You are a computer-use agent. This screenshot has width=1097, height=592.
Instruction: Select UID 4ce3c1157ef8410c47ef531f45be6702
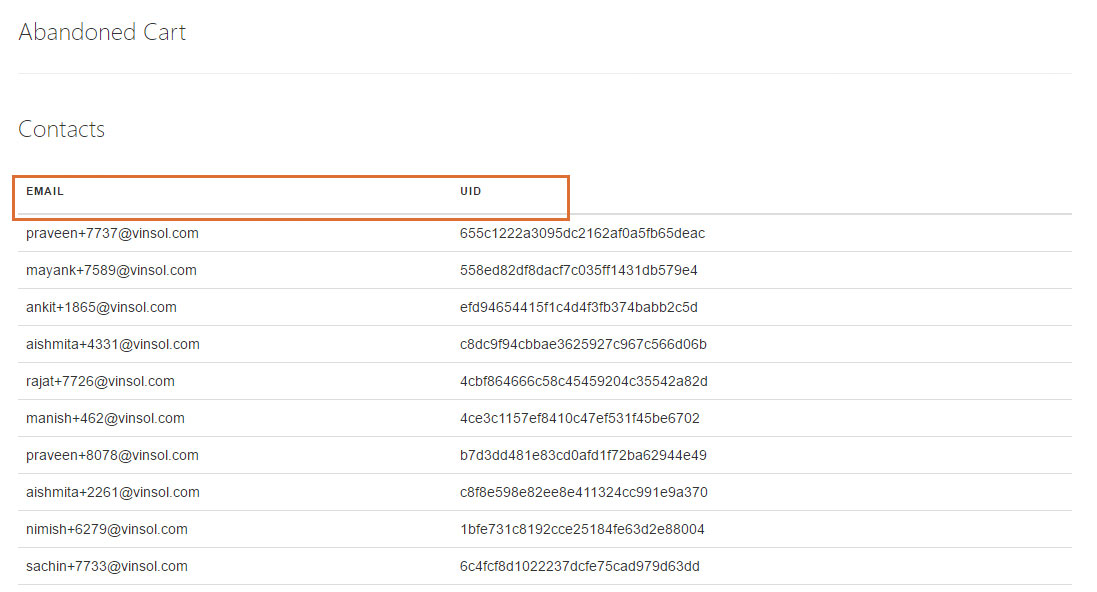point(580,418)
